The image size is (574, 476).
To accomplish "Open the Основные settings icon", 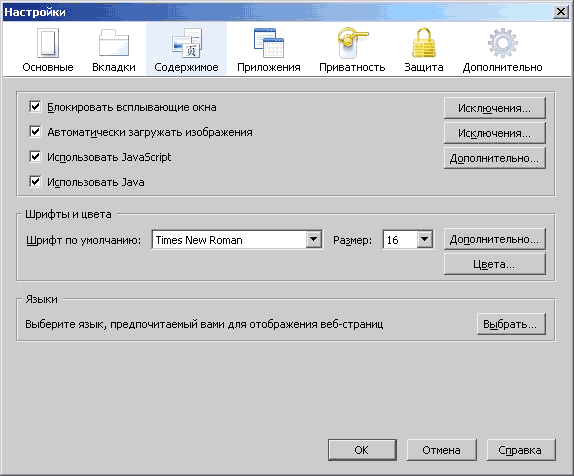I will pyautogui.click(x=48, y=43).
